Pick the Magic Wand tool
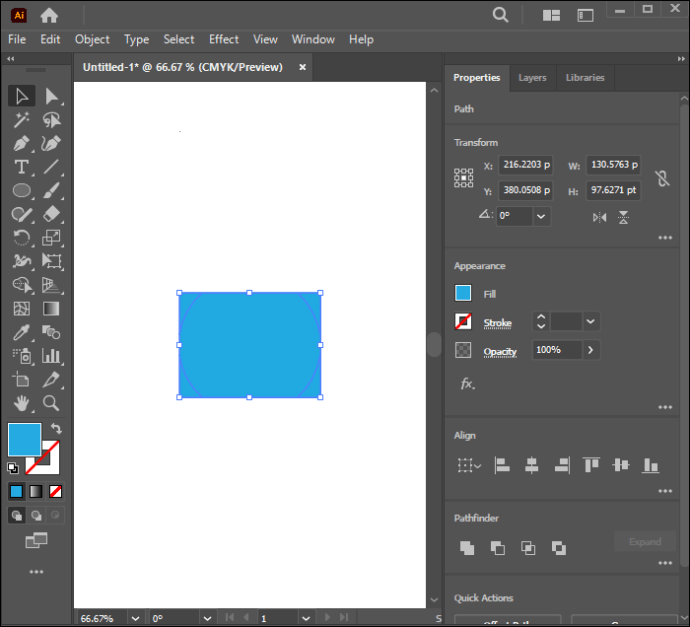 point(21,120)
